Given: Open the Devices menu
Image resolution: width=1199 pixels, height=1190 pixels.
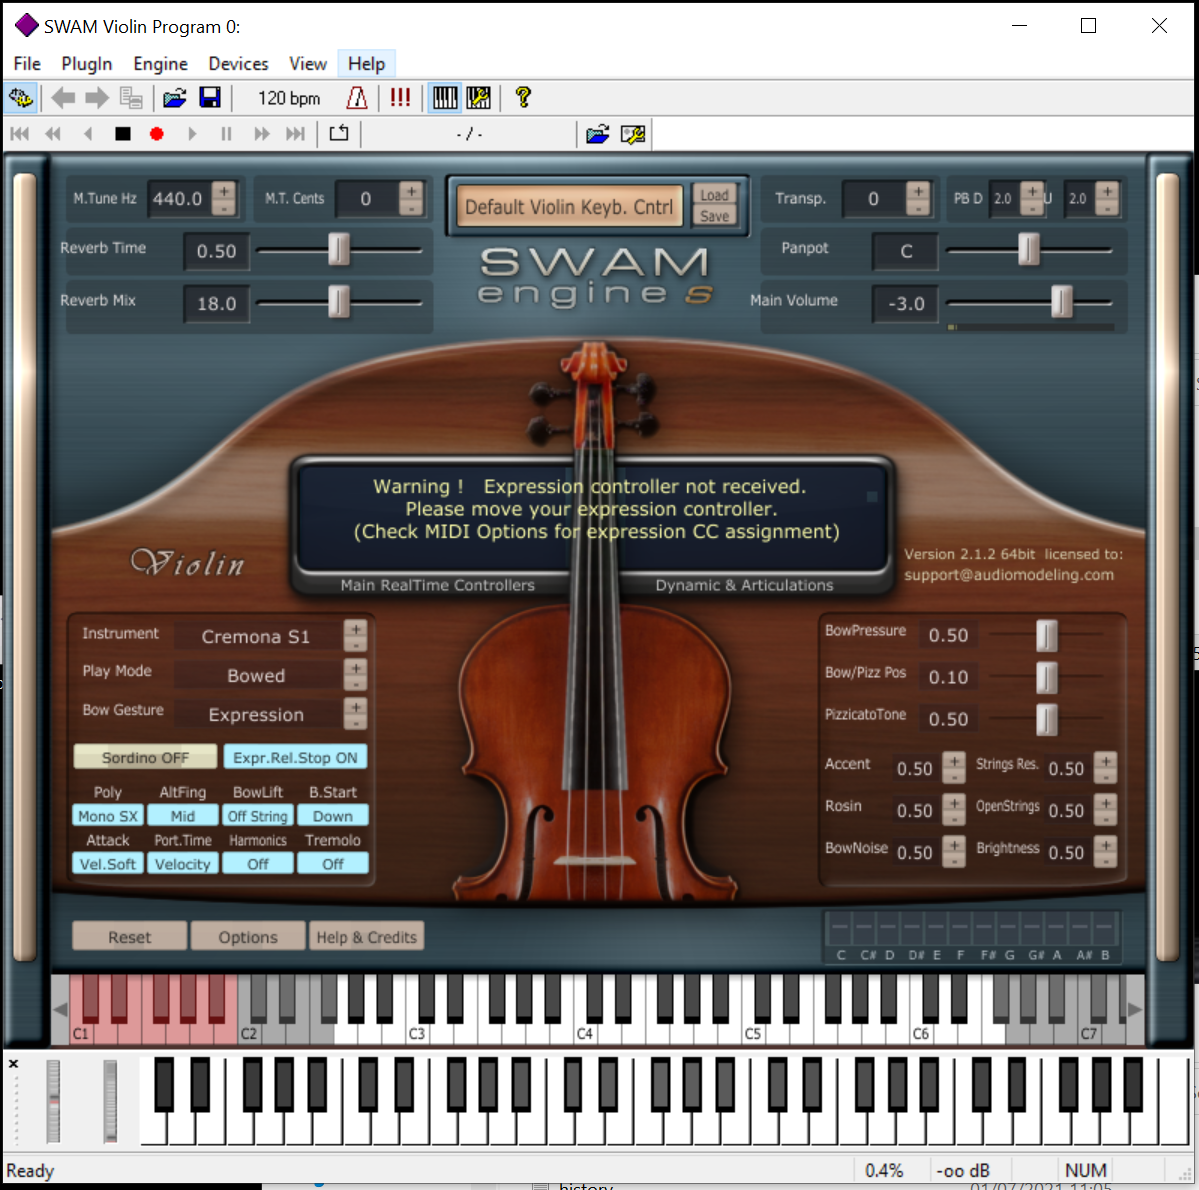Looking at the screenshot, I should click(x=238, y=63).
